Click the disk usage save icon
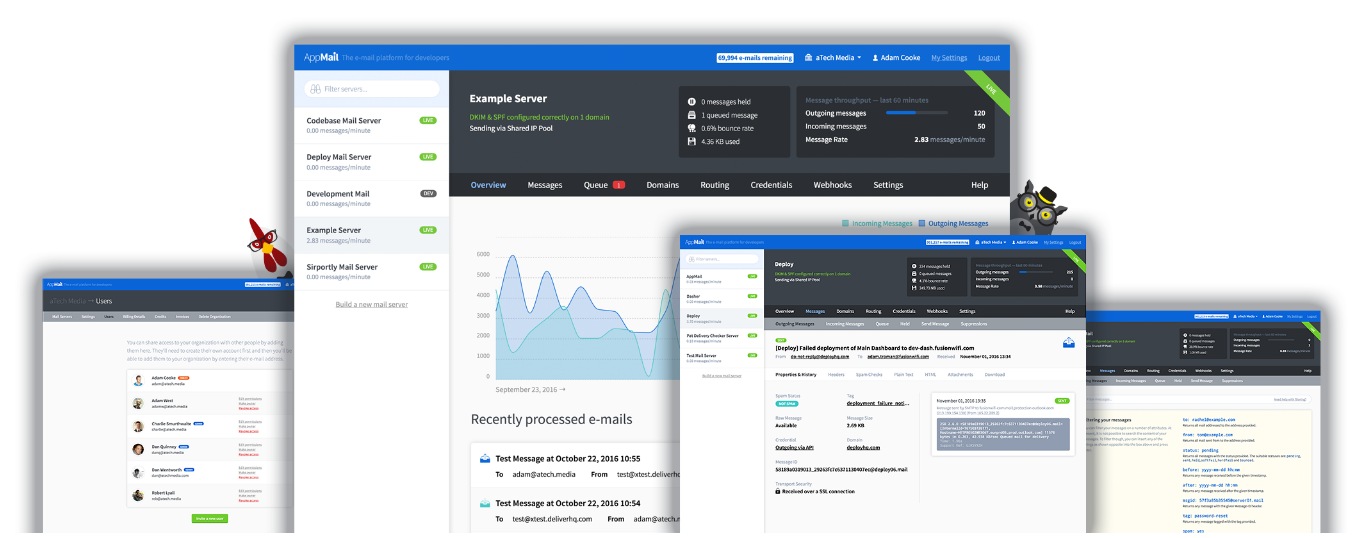 691,142
